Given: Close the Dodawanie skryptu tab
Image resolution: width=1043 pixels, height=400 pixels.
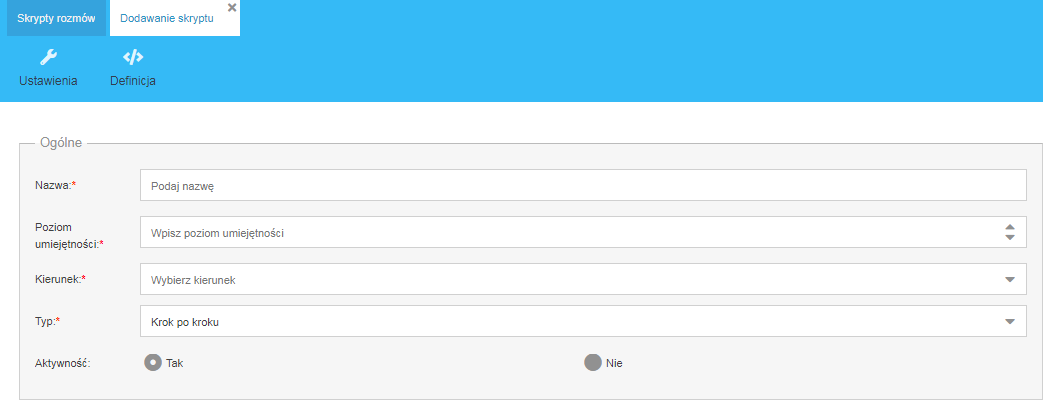Looking at the screenshot, I should (x=231, y=7).
